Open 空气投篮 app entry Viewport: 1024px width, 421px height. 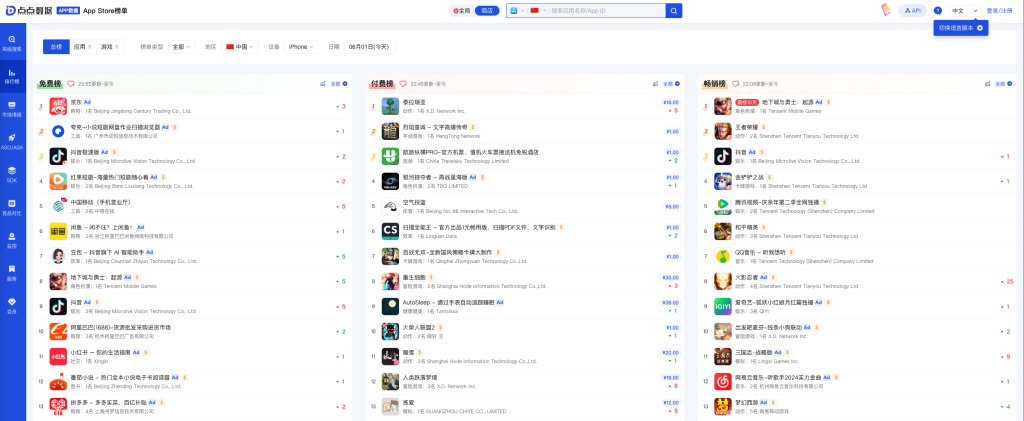pyautogui.click(x=524, y=206)
